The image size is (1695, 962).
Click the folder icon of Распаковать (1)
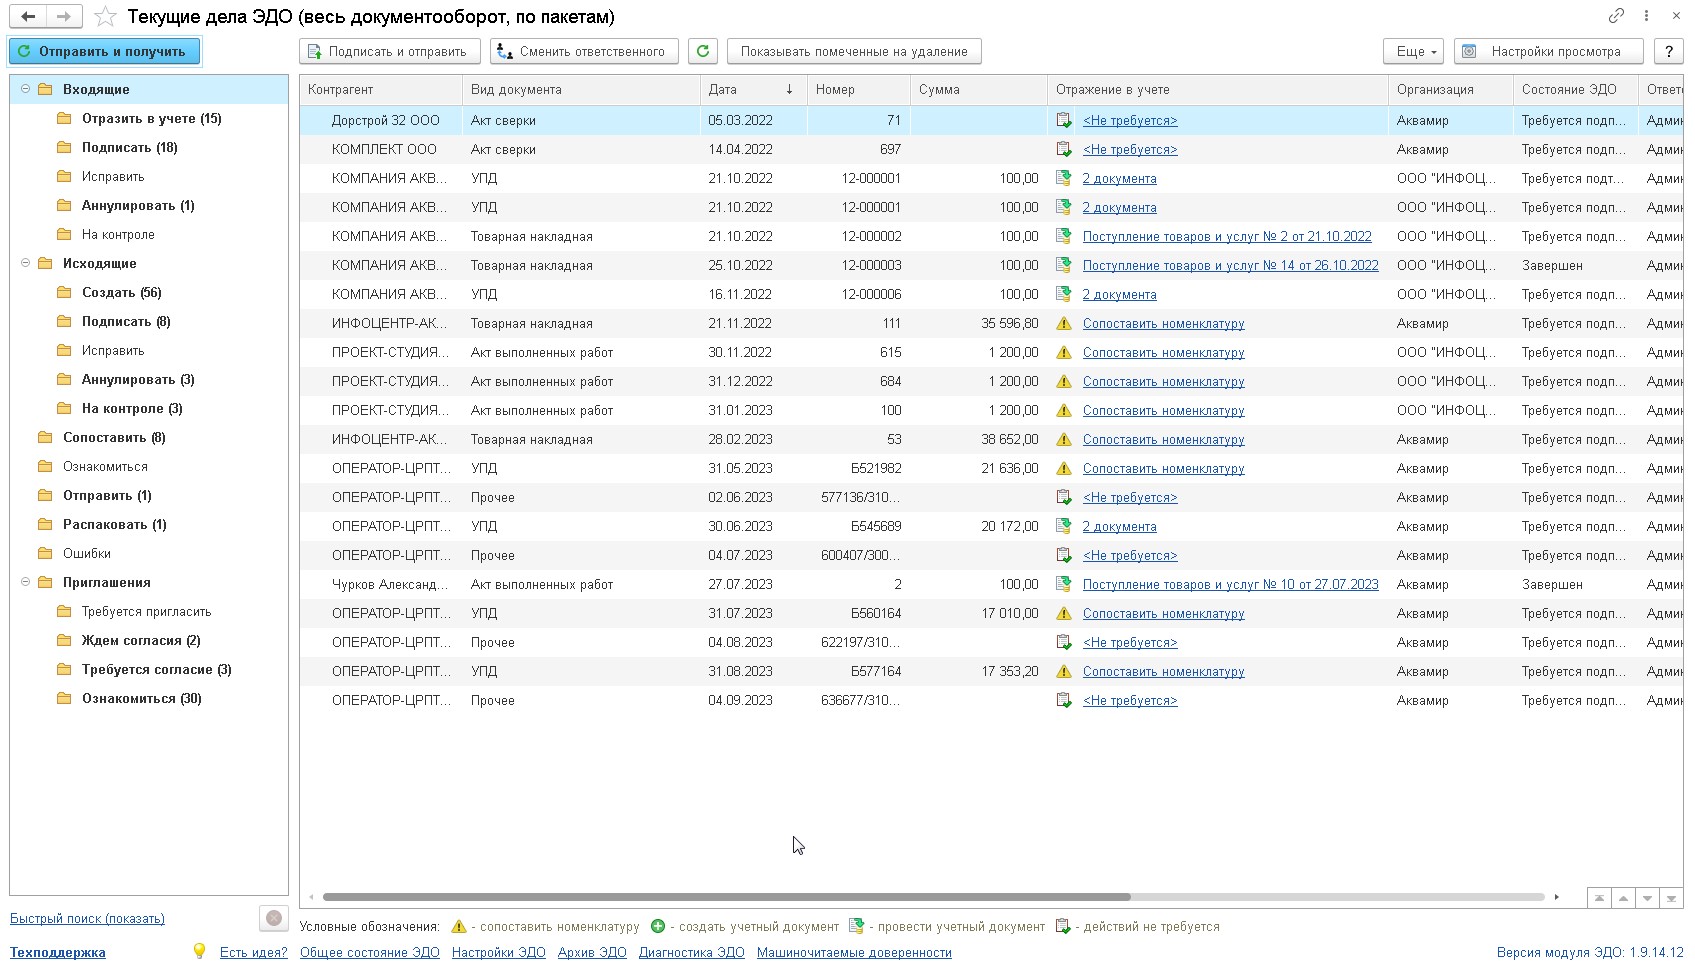(45, 524)
